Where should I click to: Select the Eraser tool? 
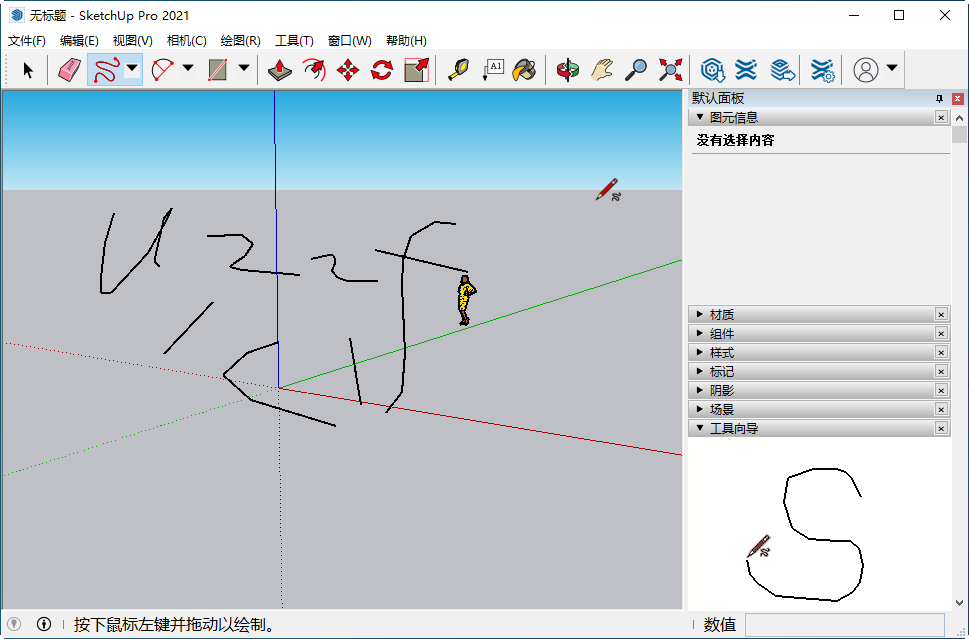click(x=67, y=69)
